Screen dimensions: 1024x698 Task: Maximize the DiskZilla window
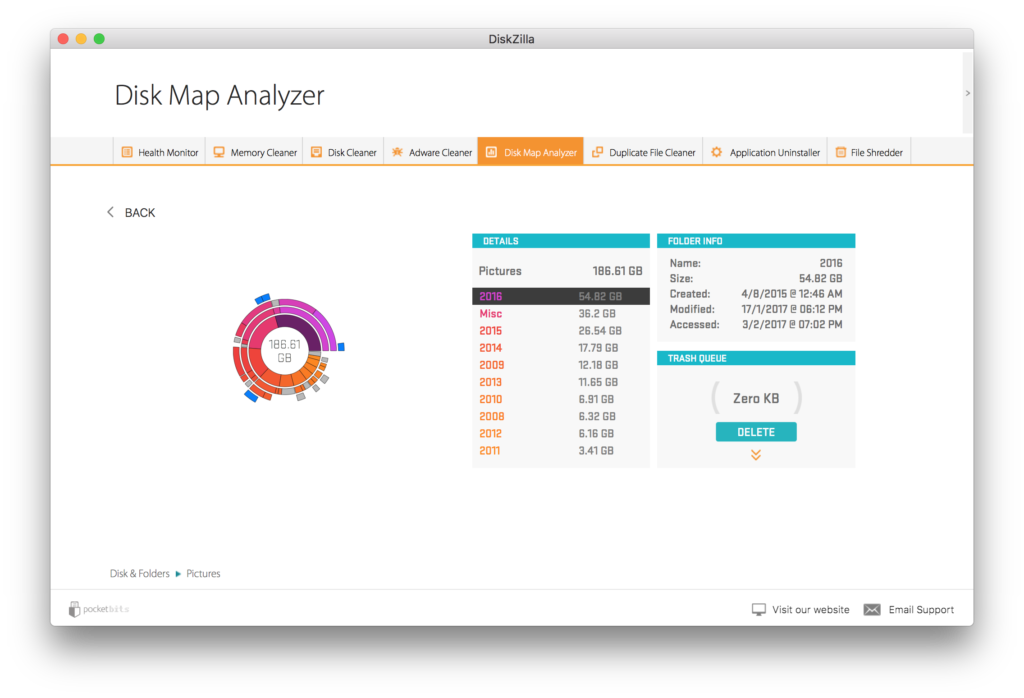point(99,39)
